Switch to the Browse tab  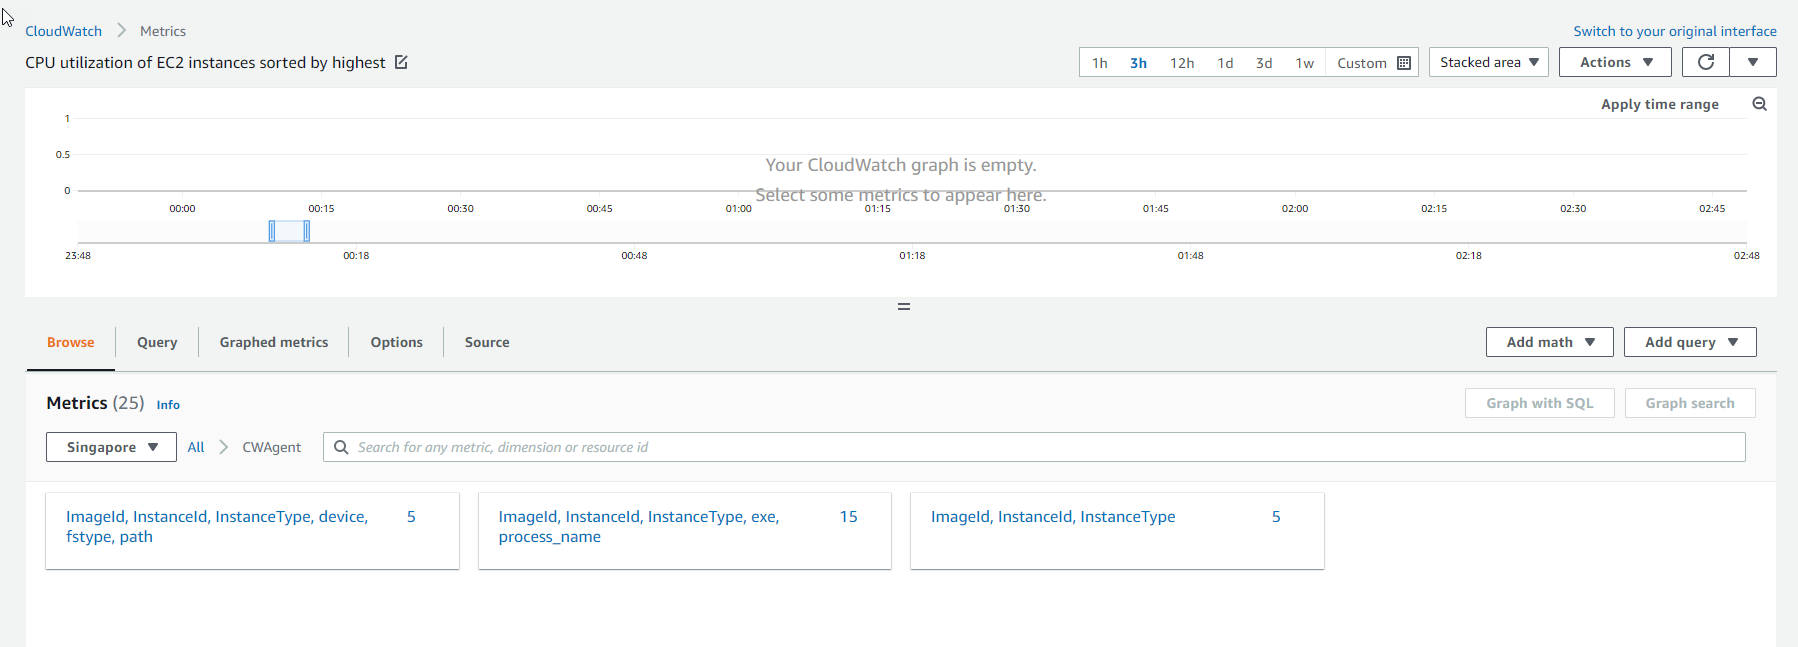71,342
